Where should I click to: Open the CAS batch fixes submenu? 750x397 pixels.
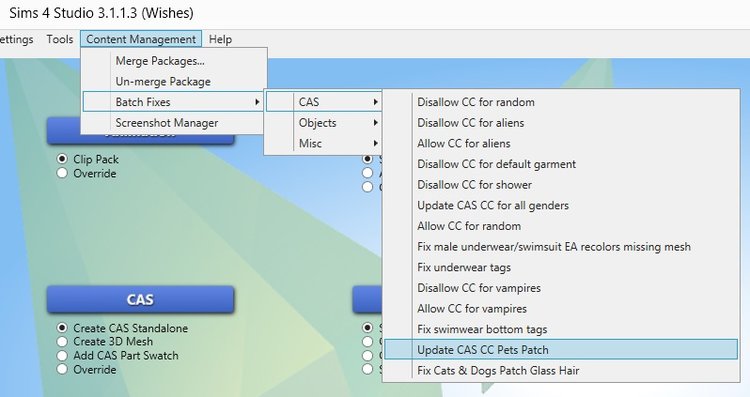[x=323, y=102]
